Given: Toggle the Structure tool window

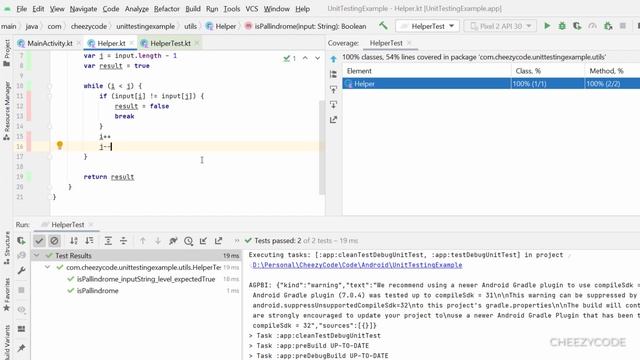Looking at the screenshot, I should tap(7, 248).
